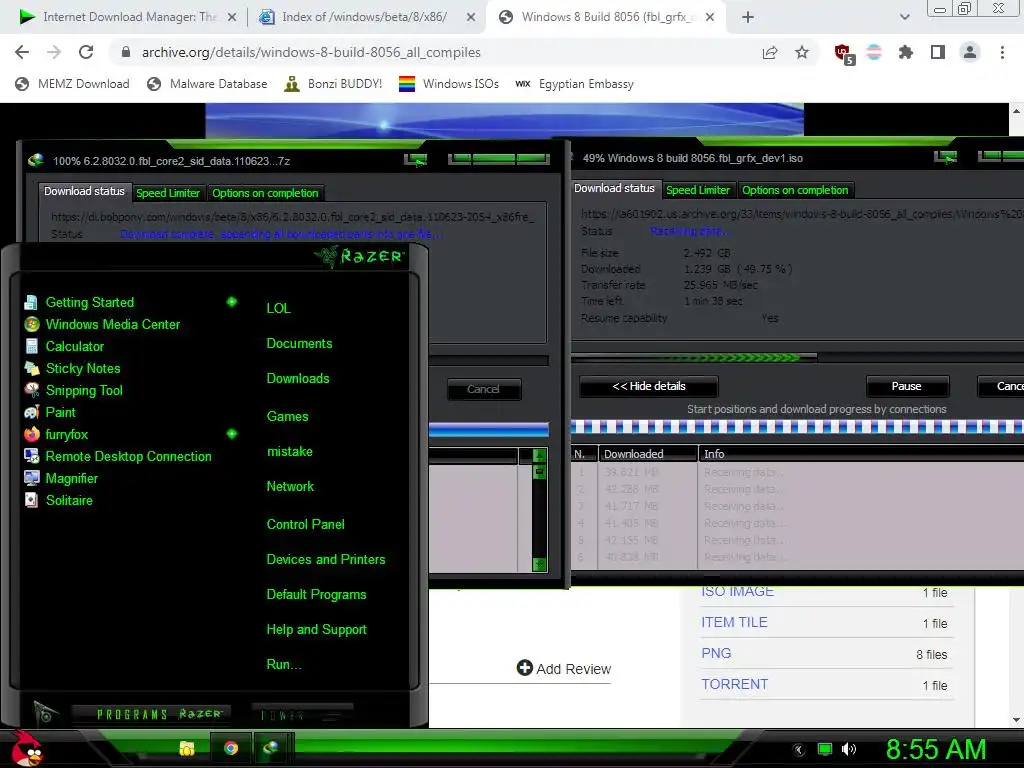The width and height of the screenshot is (1024, 768).
Task: Open the Chrome profile avatar
Action: (970, 52)
